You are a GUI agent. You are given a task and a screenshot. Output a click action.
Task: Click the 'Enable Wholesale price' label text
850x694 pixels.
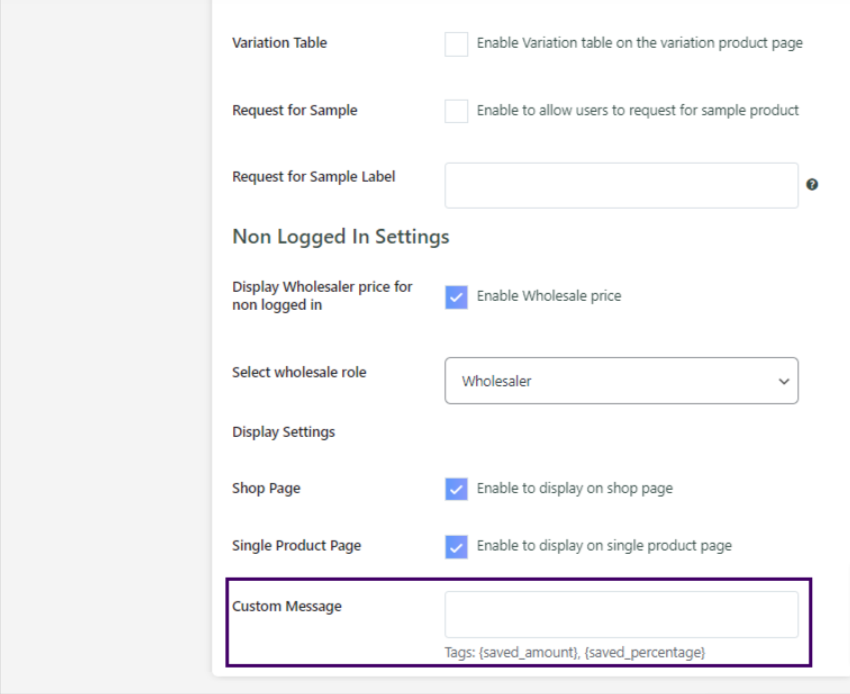pyautogui.click(x=549, y=296)
